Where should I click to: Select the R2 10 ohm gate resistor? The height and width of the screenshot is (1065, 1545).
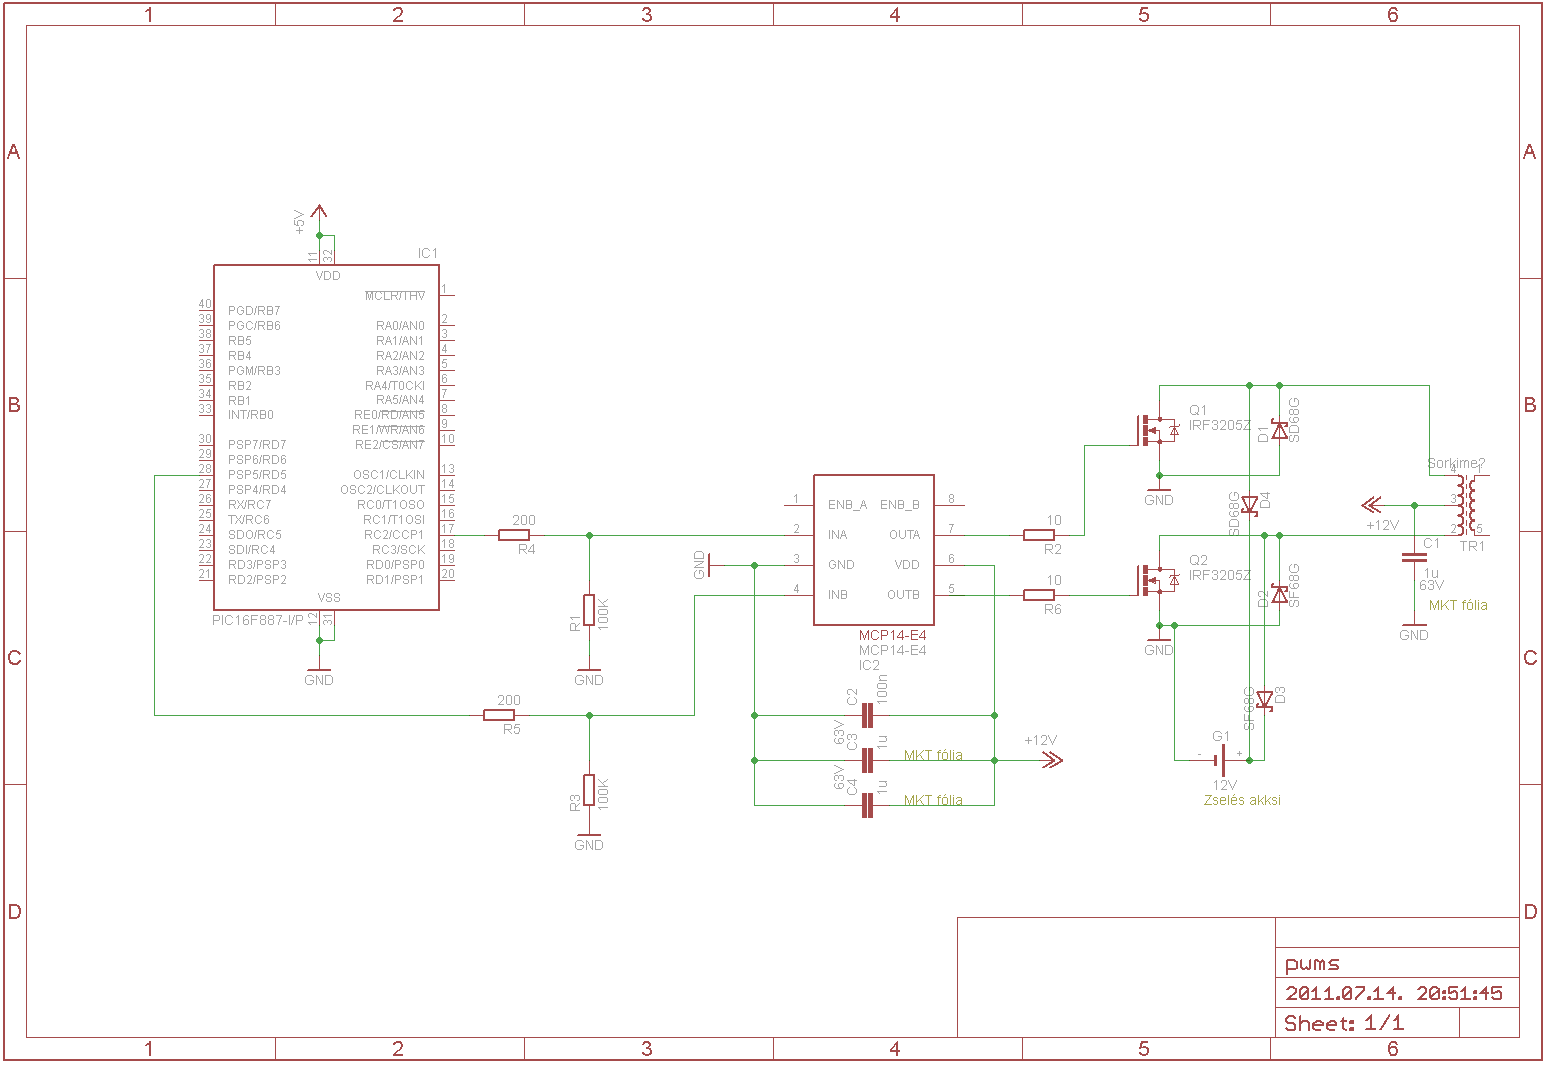1039,535
